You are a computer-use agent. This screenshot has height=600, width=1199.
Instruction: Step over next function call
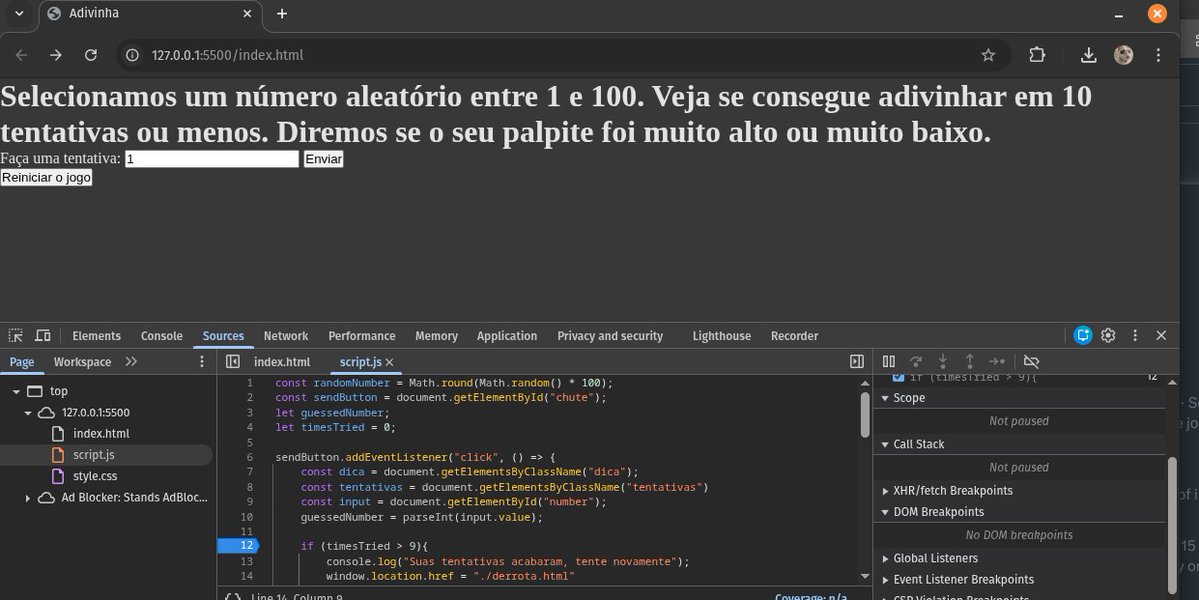point(915,361)
